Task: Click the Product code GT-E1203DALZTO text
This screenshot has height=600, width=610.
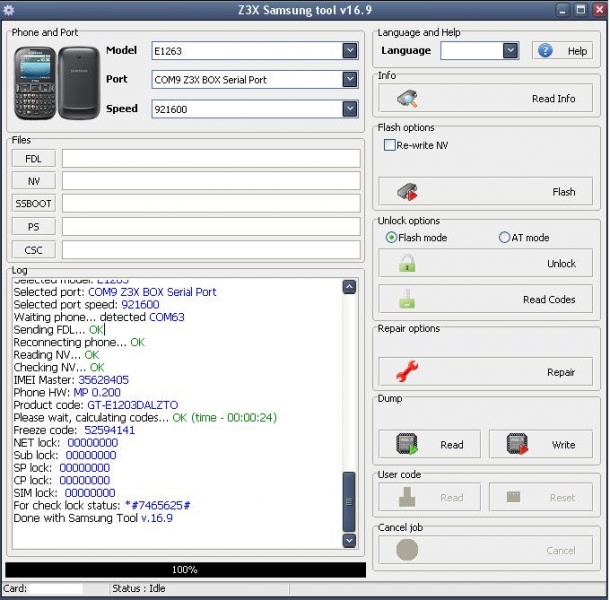Action: pos(133,405)
